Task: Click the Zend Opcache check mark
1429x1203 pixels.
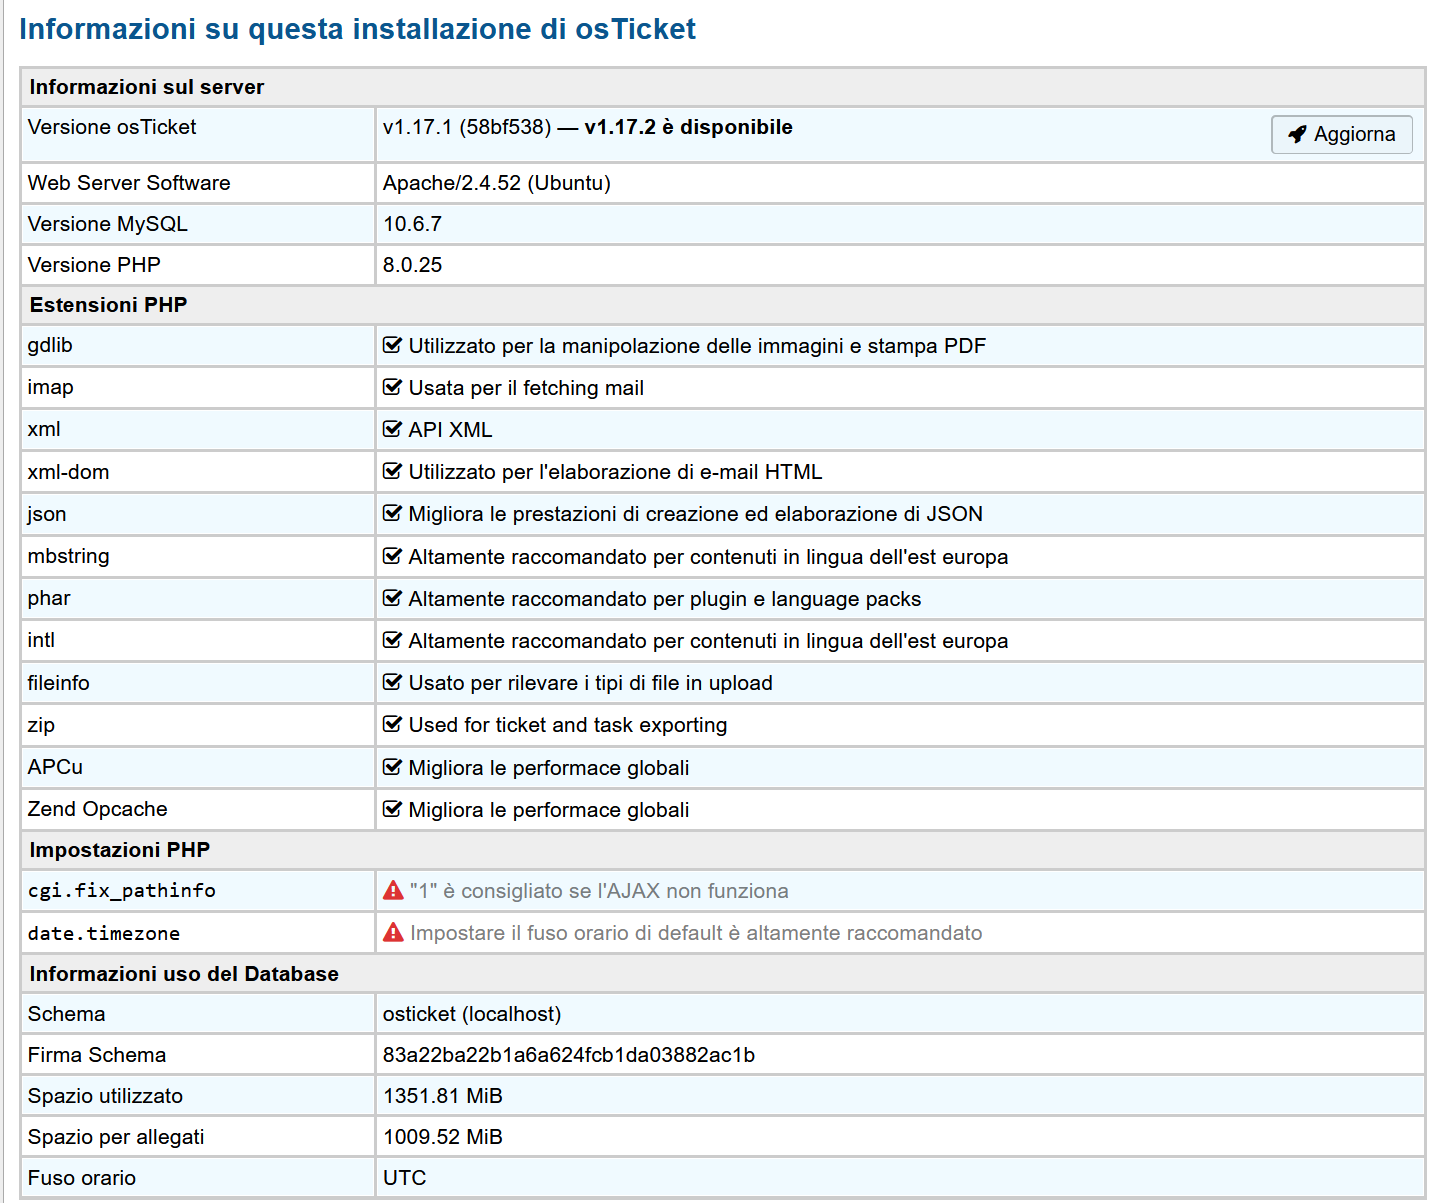Action: [x=392, y=809]
